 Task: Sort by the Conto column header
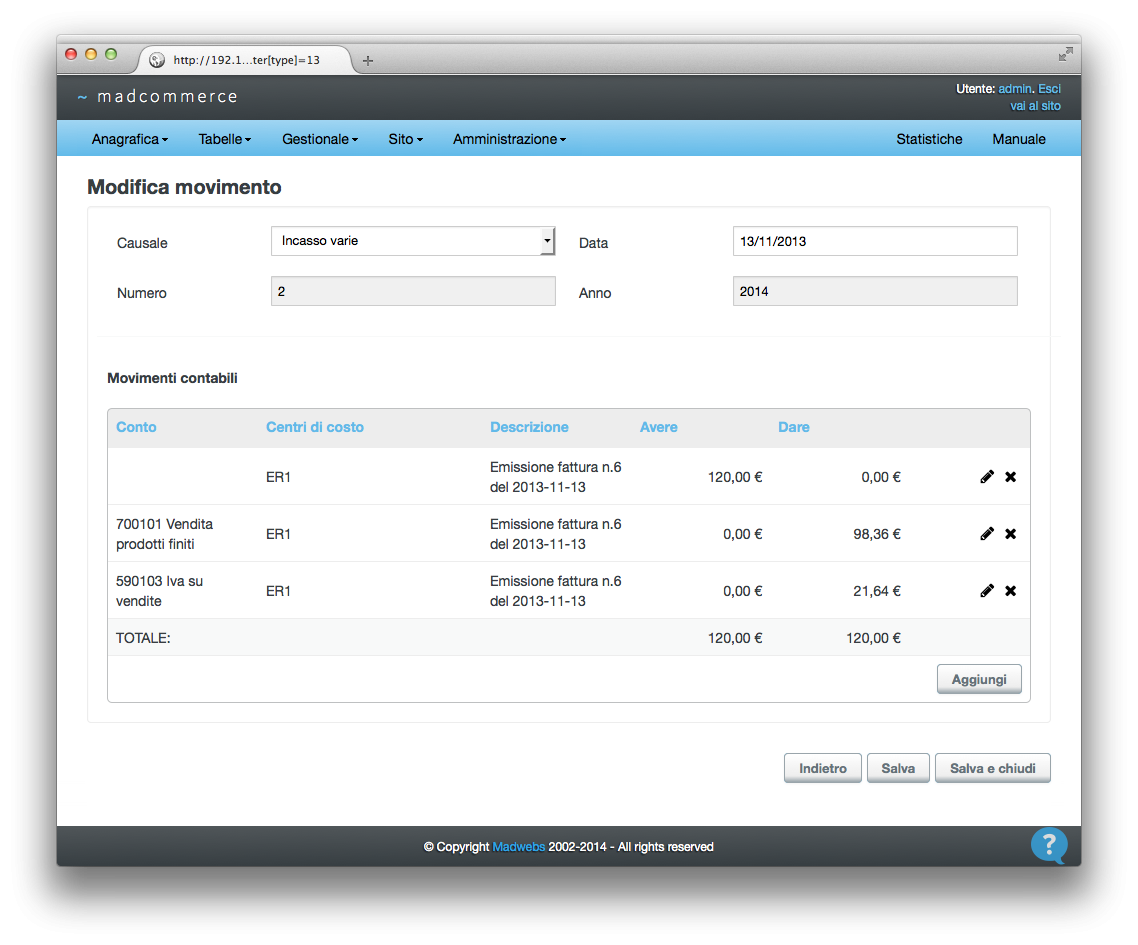136,427
